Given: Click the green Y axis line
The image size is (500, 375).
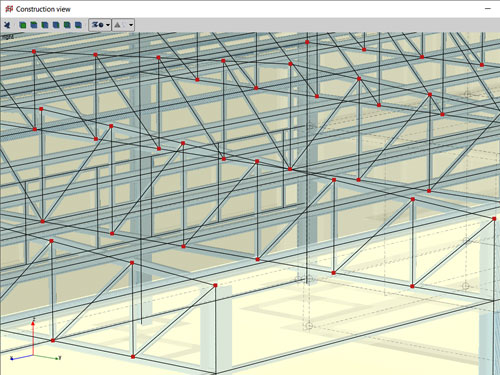Looking at the screenshot, I should click(x=47, y=357).
